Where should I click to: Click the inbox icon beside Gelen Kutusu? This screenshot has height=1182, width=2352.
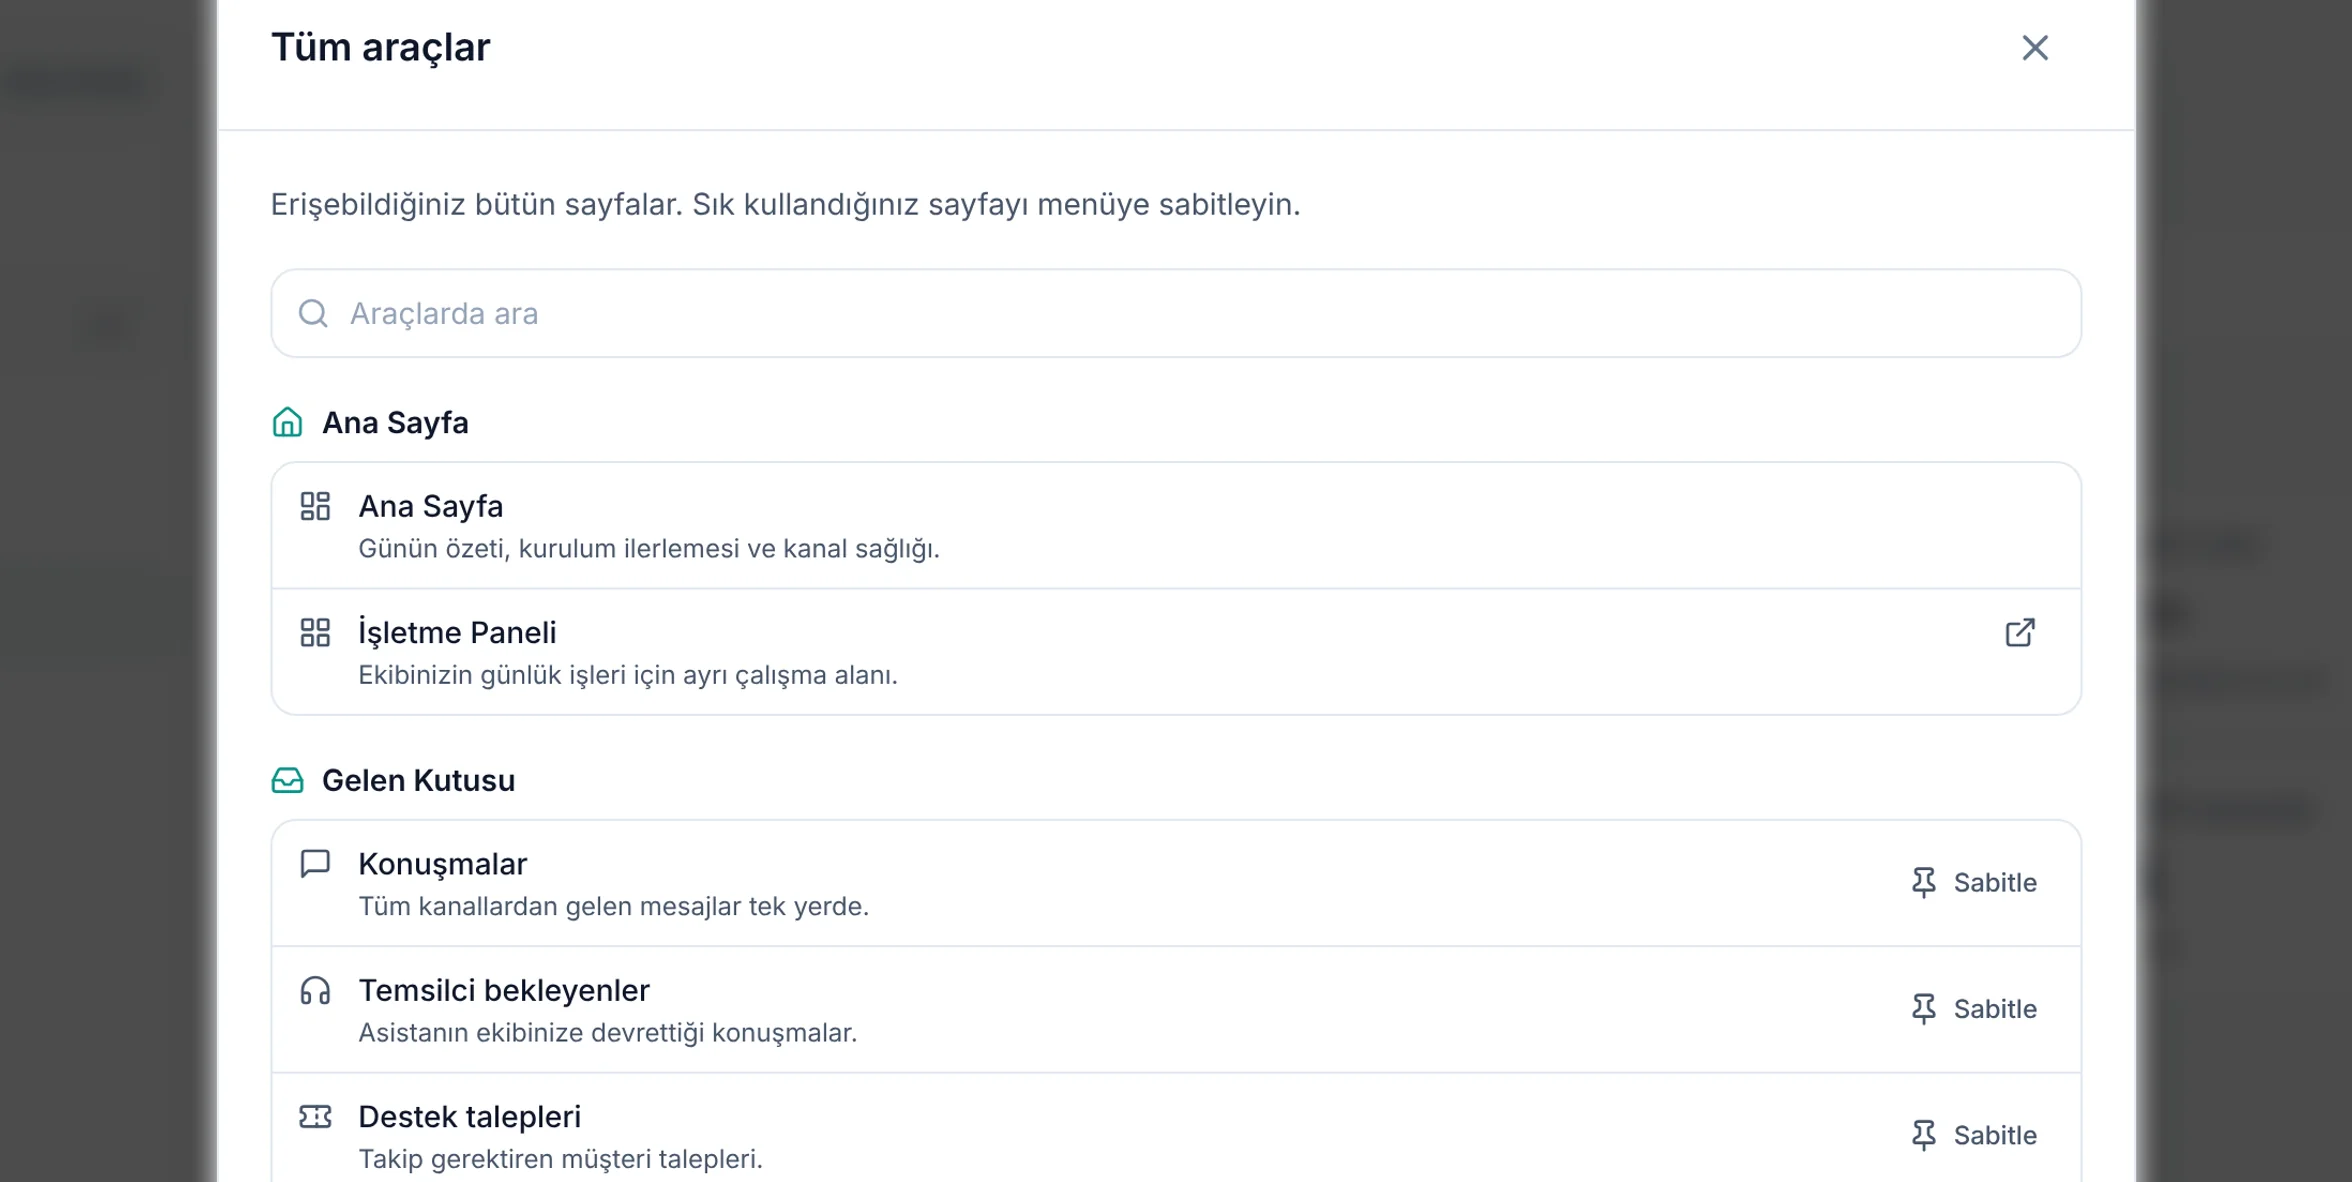click(x=287, y=780)
